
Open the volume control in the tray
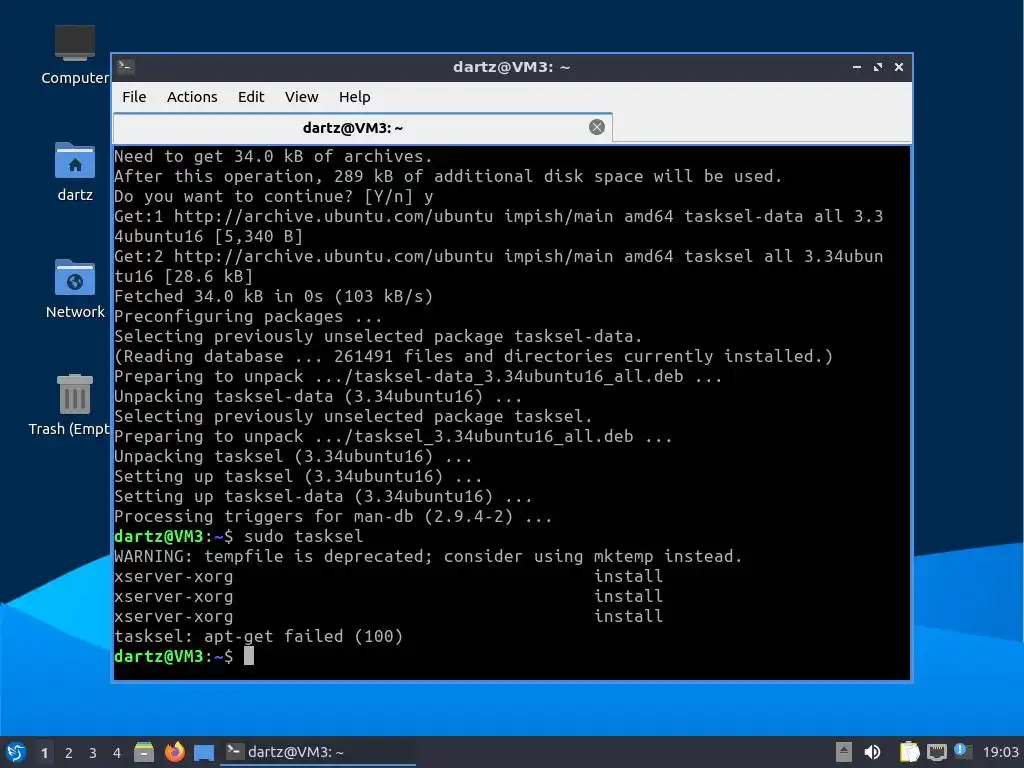[872, 752]
